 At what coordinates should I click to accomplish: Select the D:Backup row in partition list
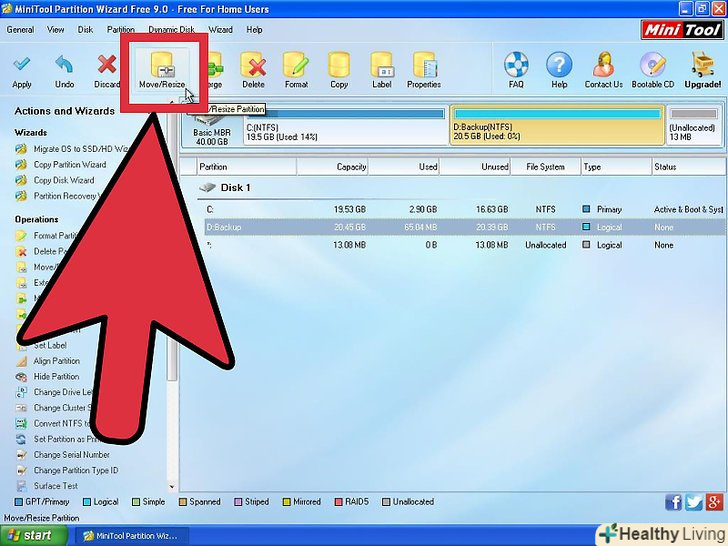tap(464, 228)
